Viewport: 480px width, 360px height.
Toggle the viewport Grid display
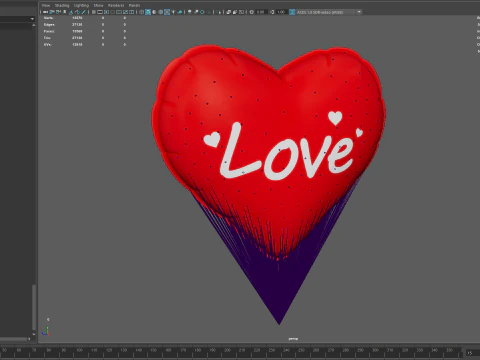point(93,12)
